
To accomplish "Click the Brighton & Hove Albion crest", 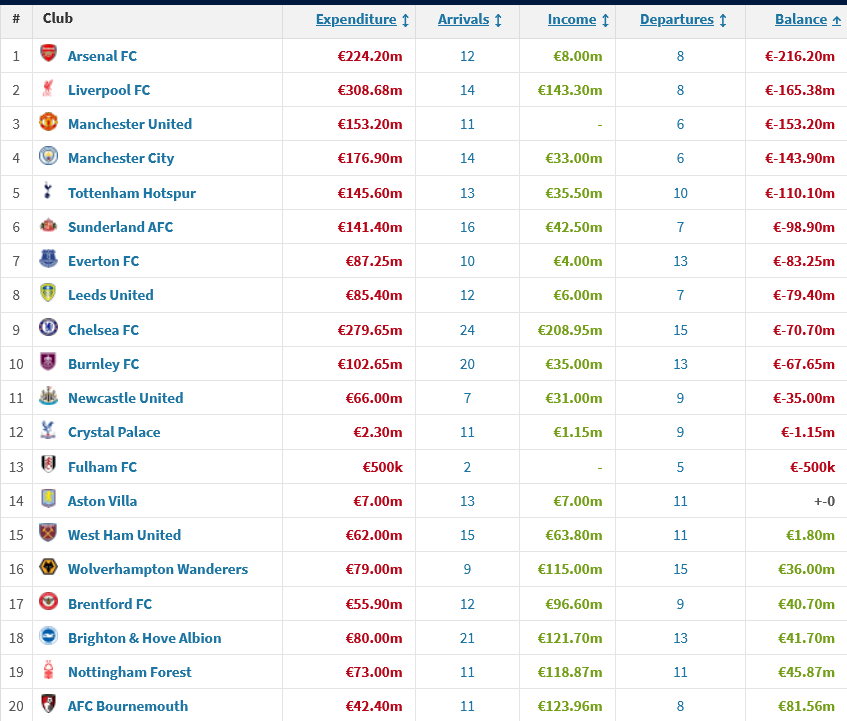I will (48, 636).
